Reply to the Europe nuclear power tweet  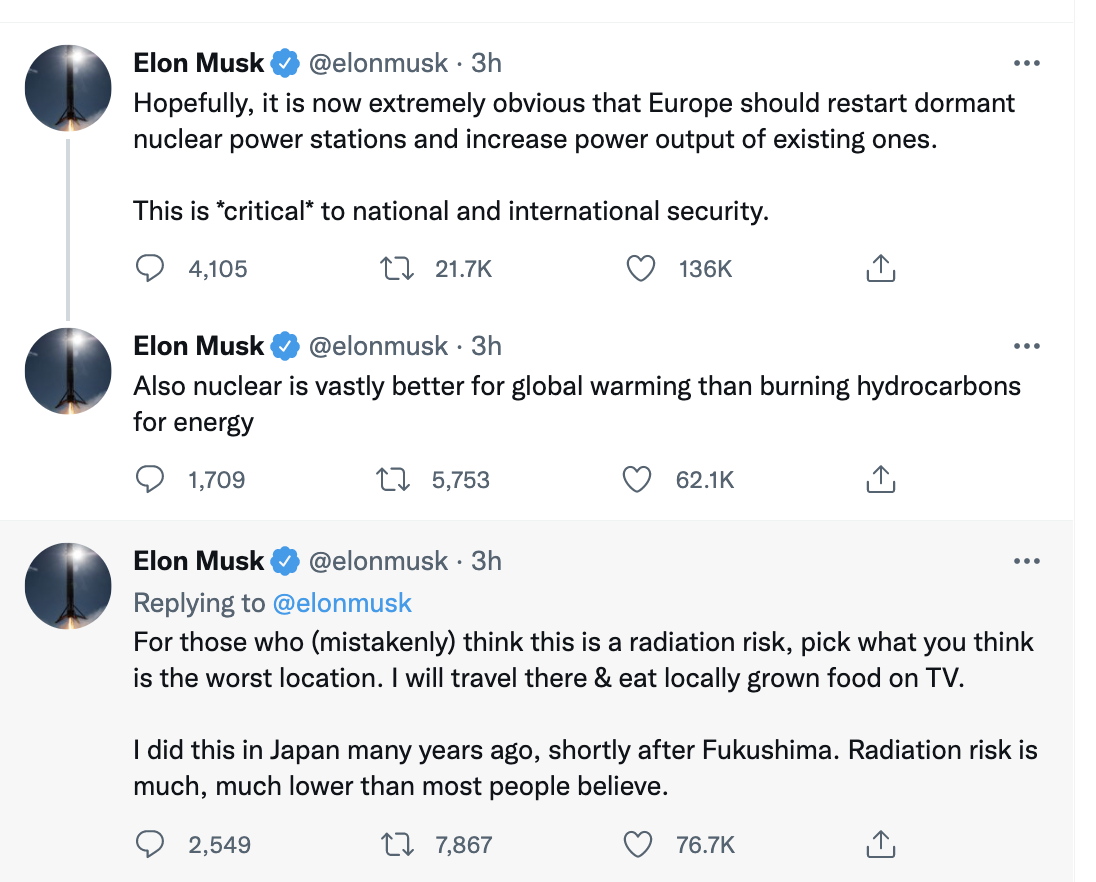149,268
